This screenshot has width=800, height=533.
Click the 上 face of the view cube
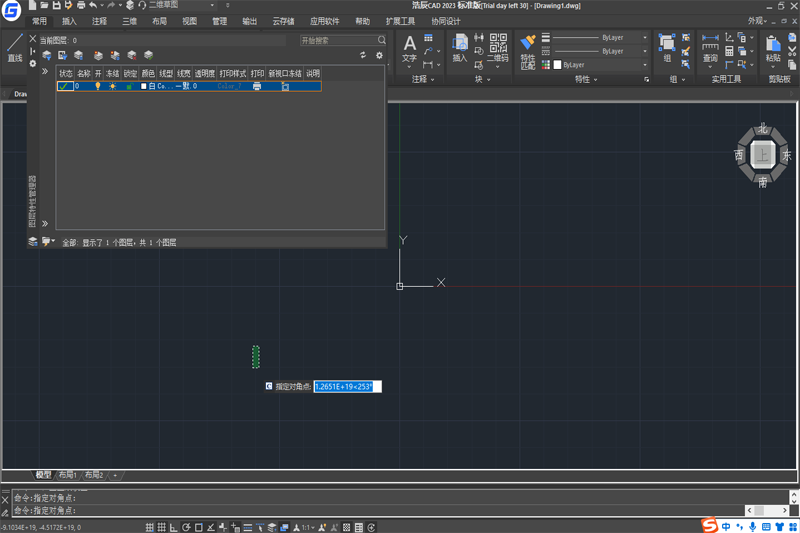coord(762,155)
